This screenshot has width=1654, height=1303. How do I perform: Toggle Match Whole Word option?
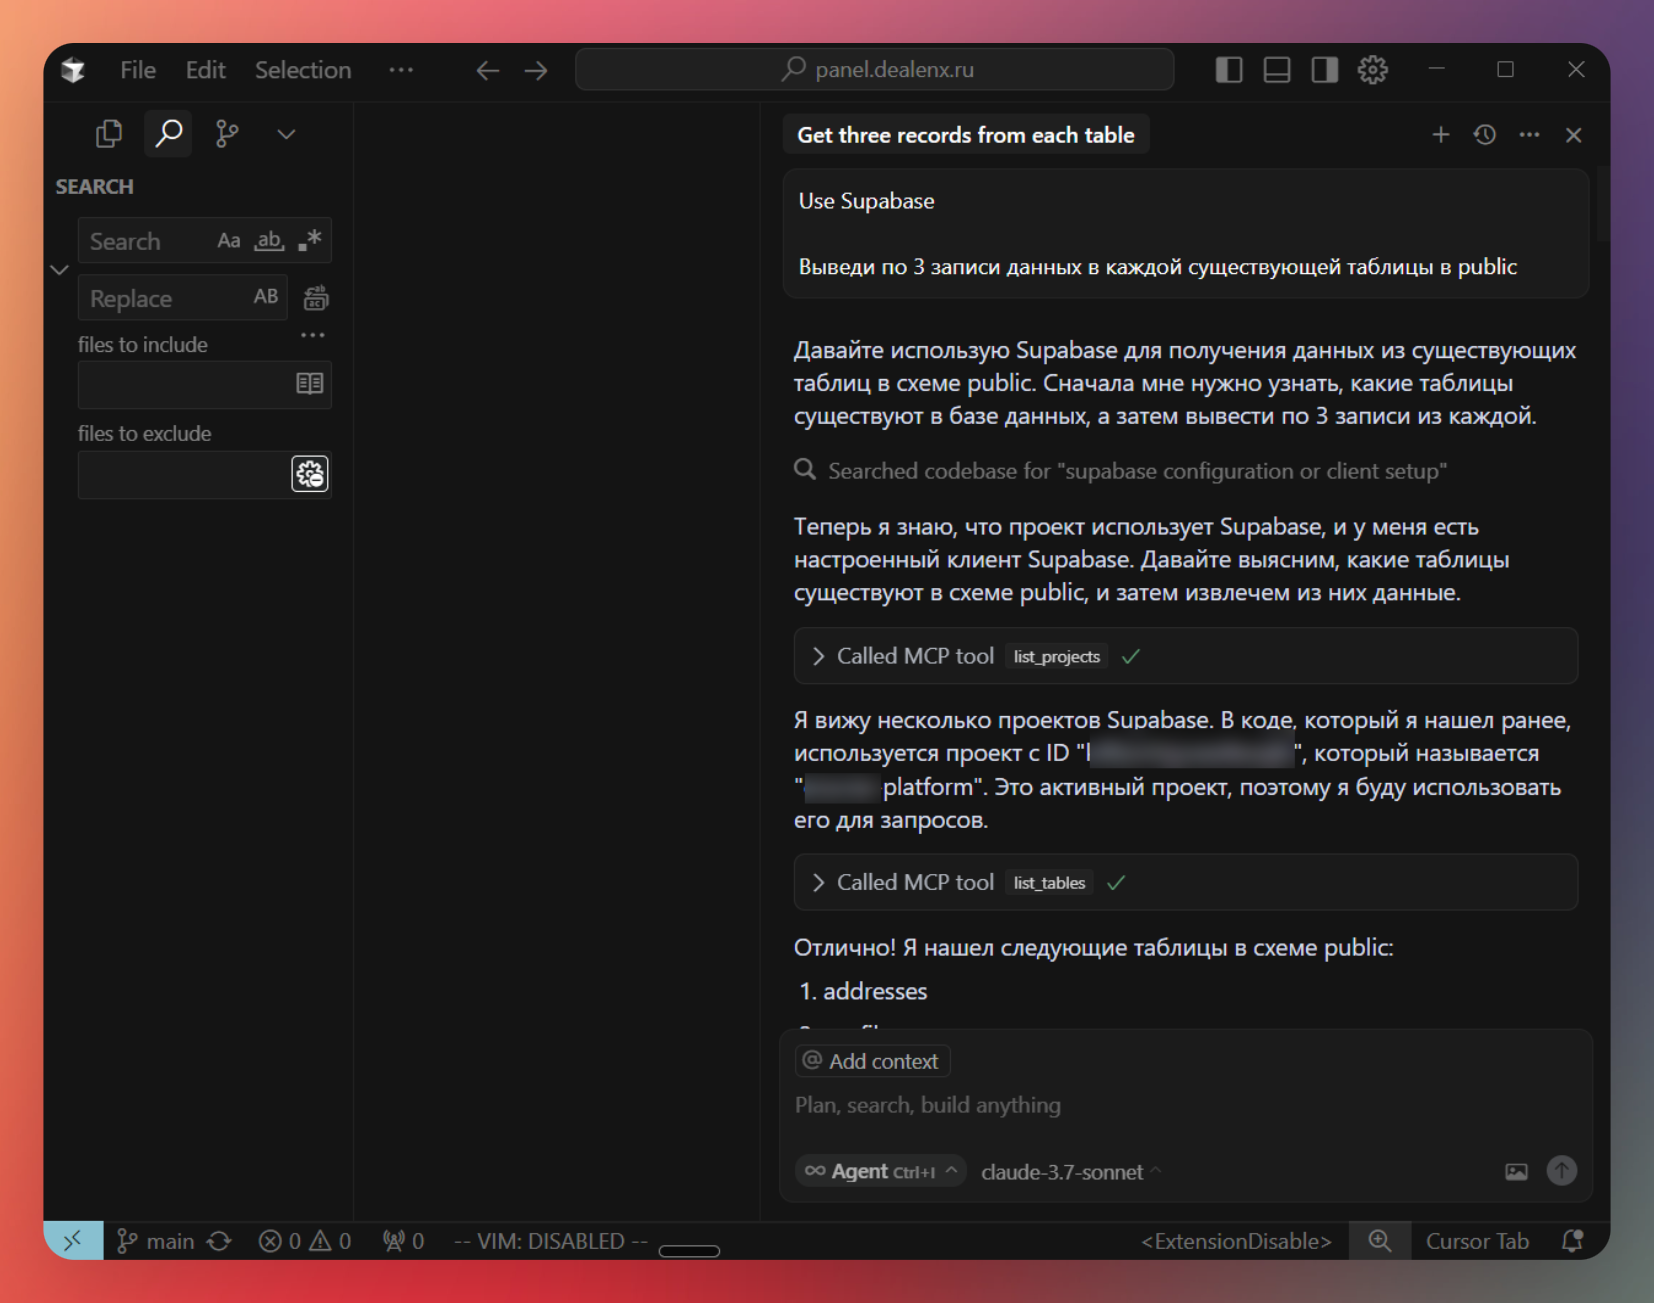tap(269, 240)
